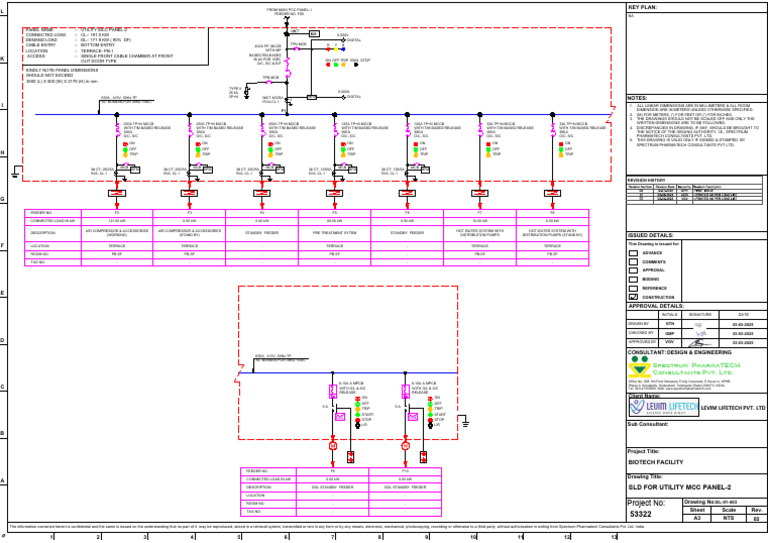
Task: Click the earth symbol right of the DOL panel
Action: click(x=465, y=421)
